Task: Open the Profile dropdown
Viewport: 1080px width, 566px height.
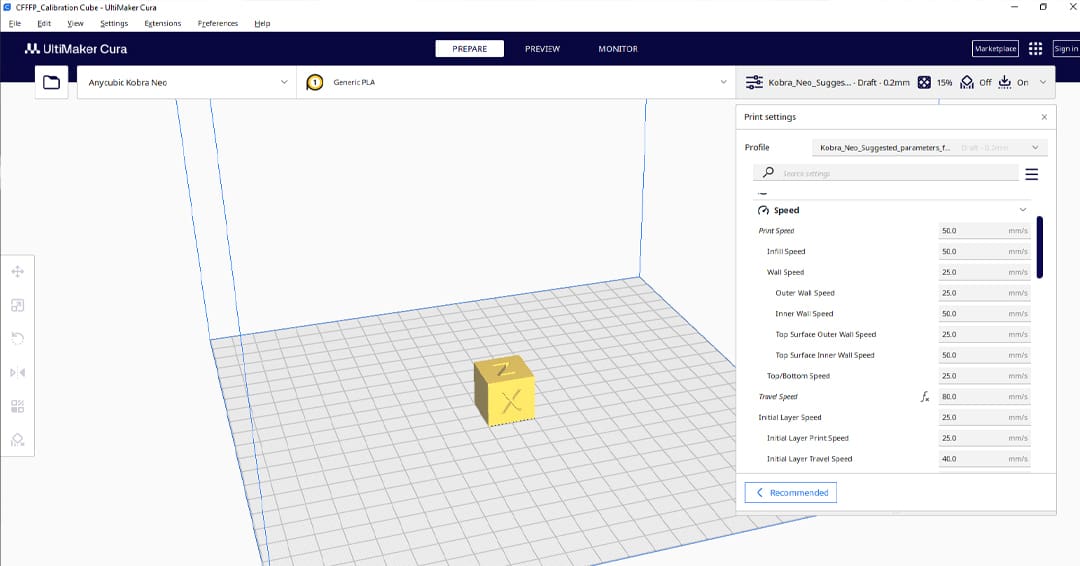Action: point(930,147)
